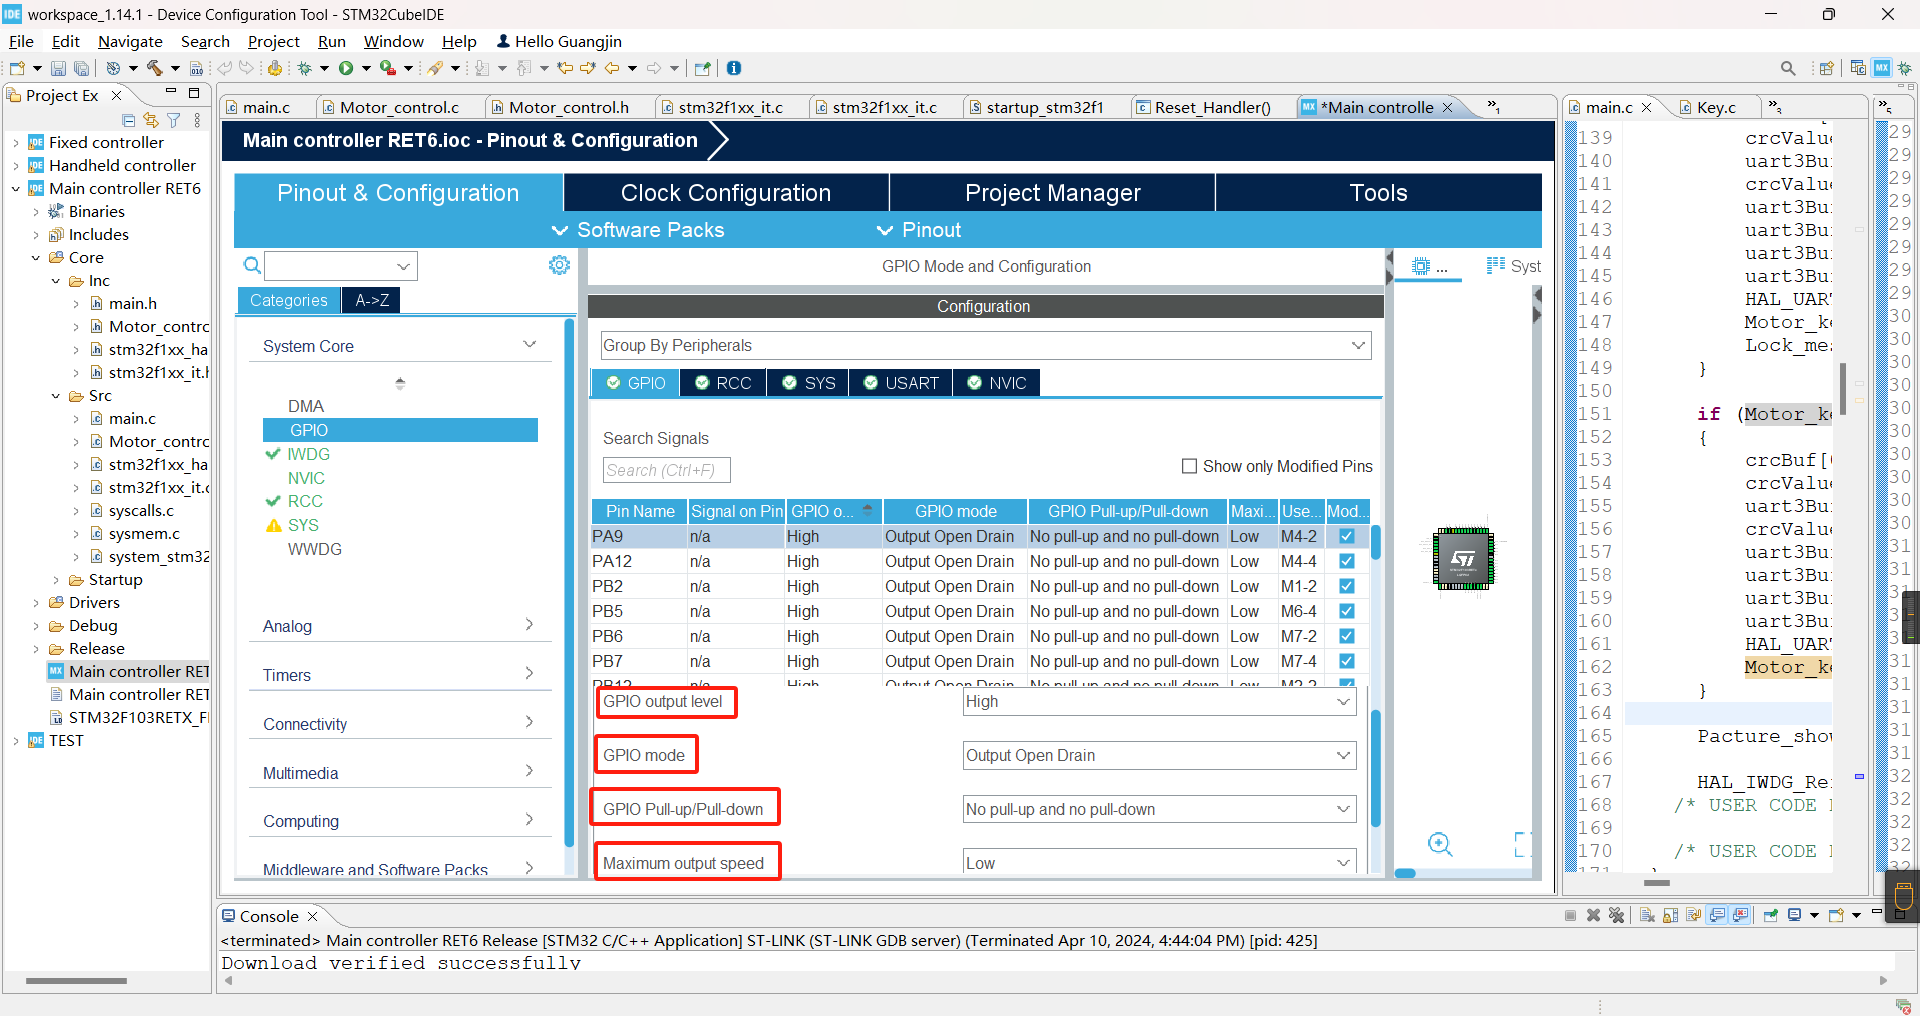Uncheck the Modified checkbox for PB6
The image size is (1920, 1016).
[x=1347, y=636]
